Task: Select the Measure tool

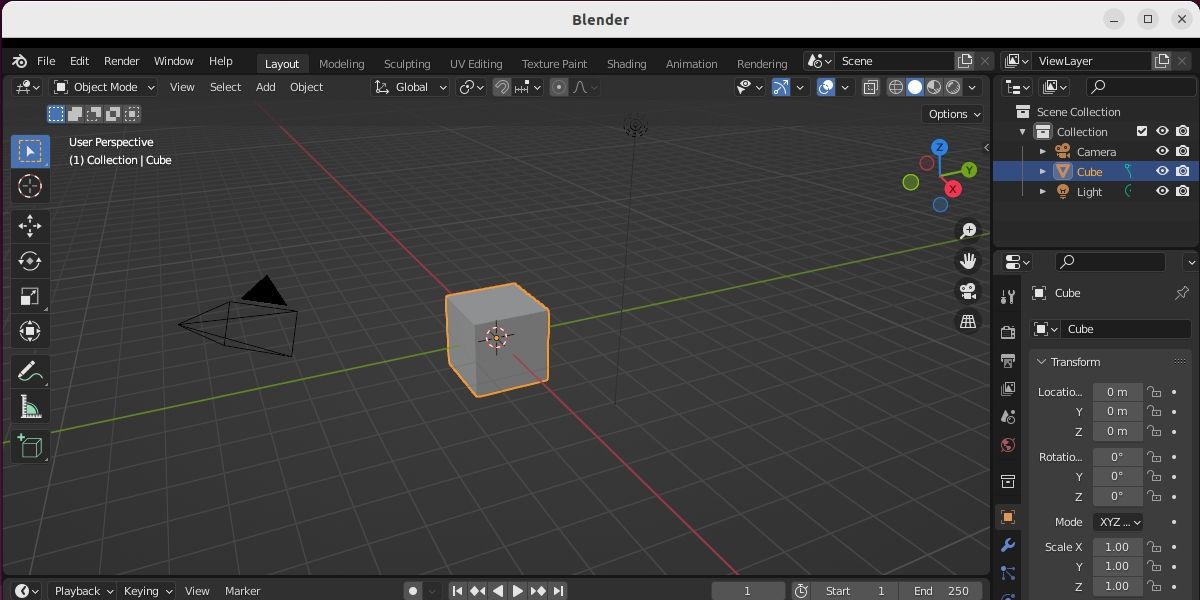Action: [29, 406]
